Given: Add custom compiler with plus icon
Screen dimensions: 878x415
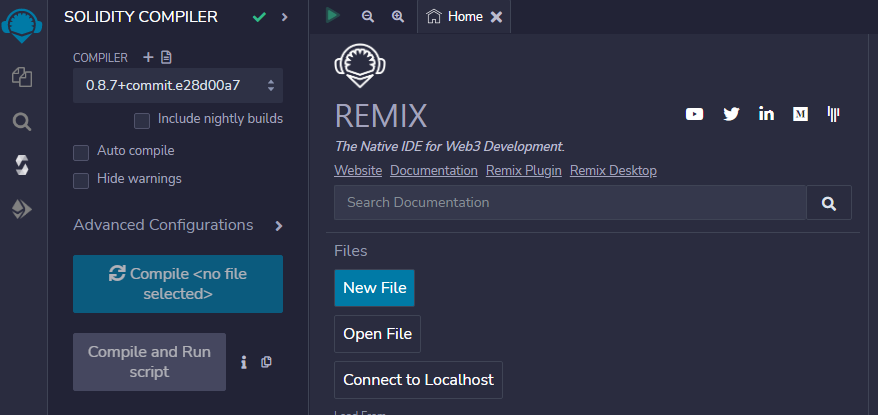Looking at the screenshot, I should 148,57.
